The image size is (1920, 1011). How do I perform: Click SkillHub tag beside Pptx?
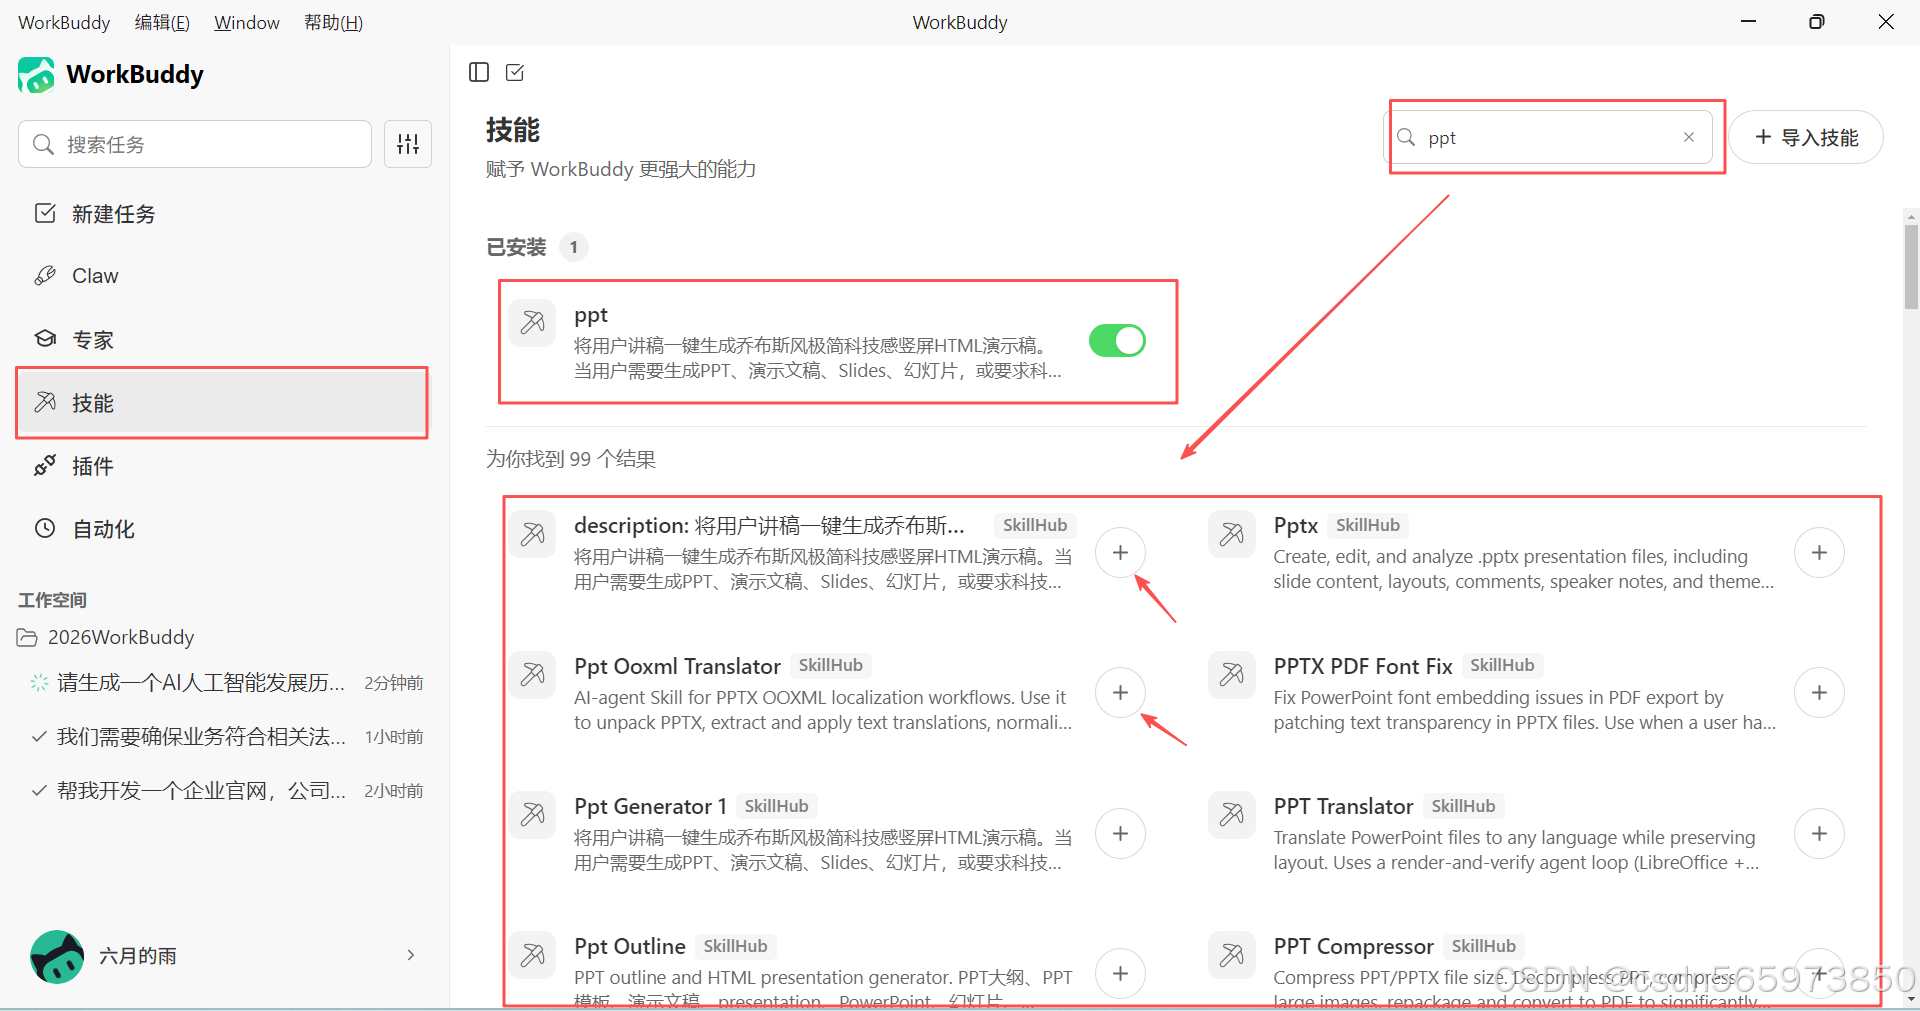[1368, 525]
